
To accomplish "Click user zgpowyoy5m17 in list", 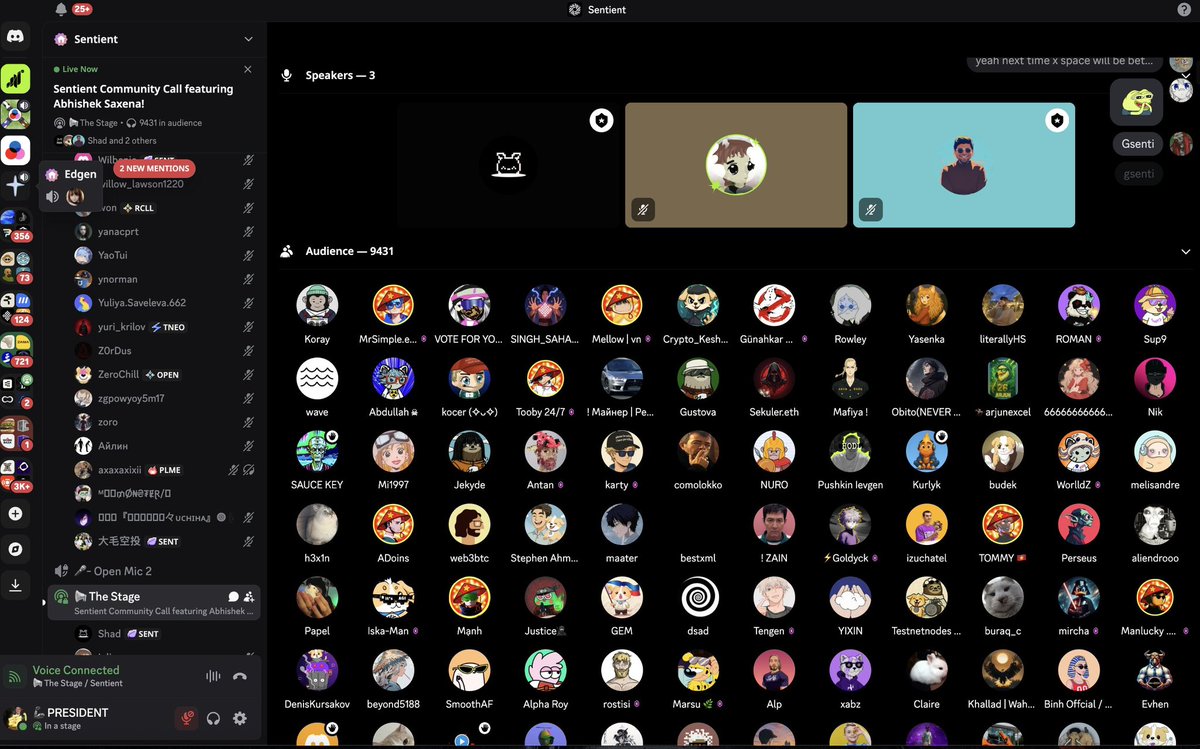I will [x=131, y=398].
